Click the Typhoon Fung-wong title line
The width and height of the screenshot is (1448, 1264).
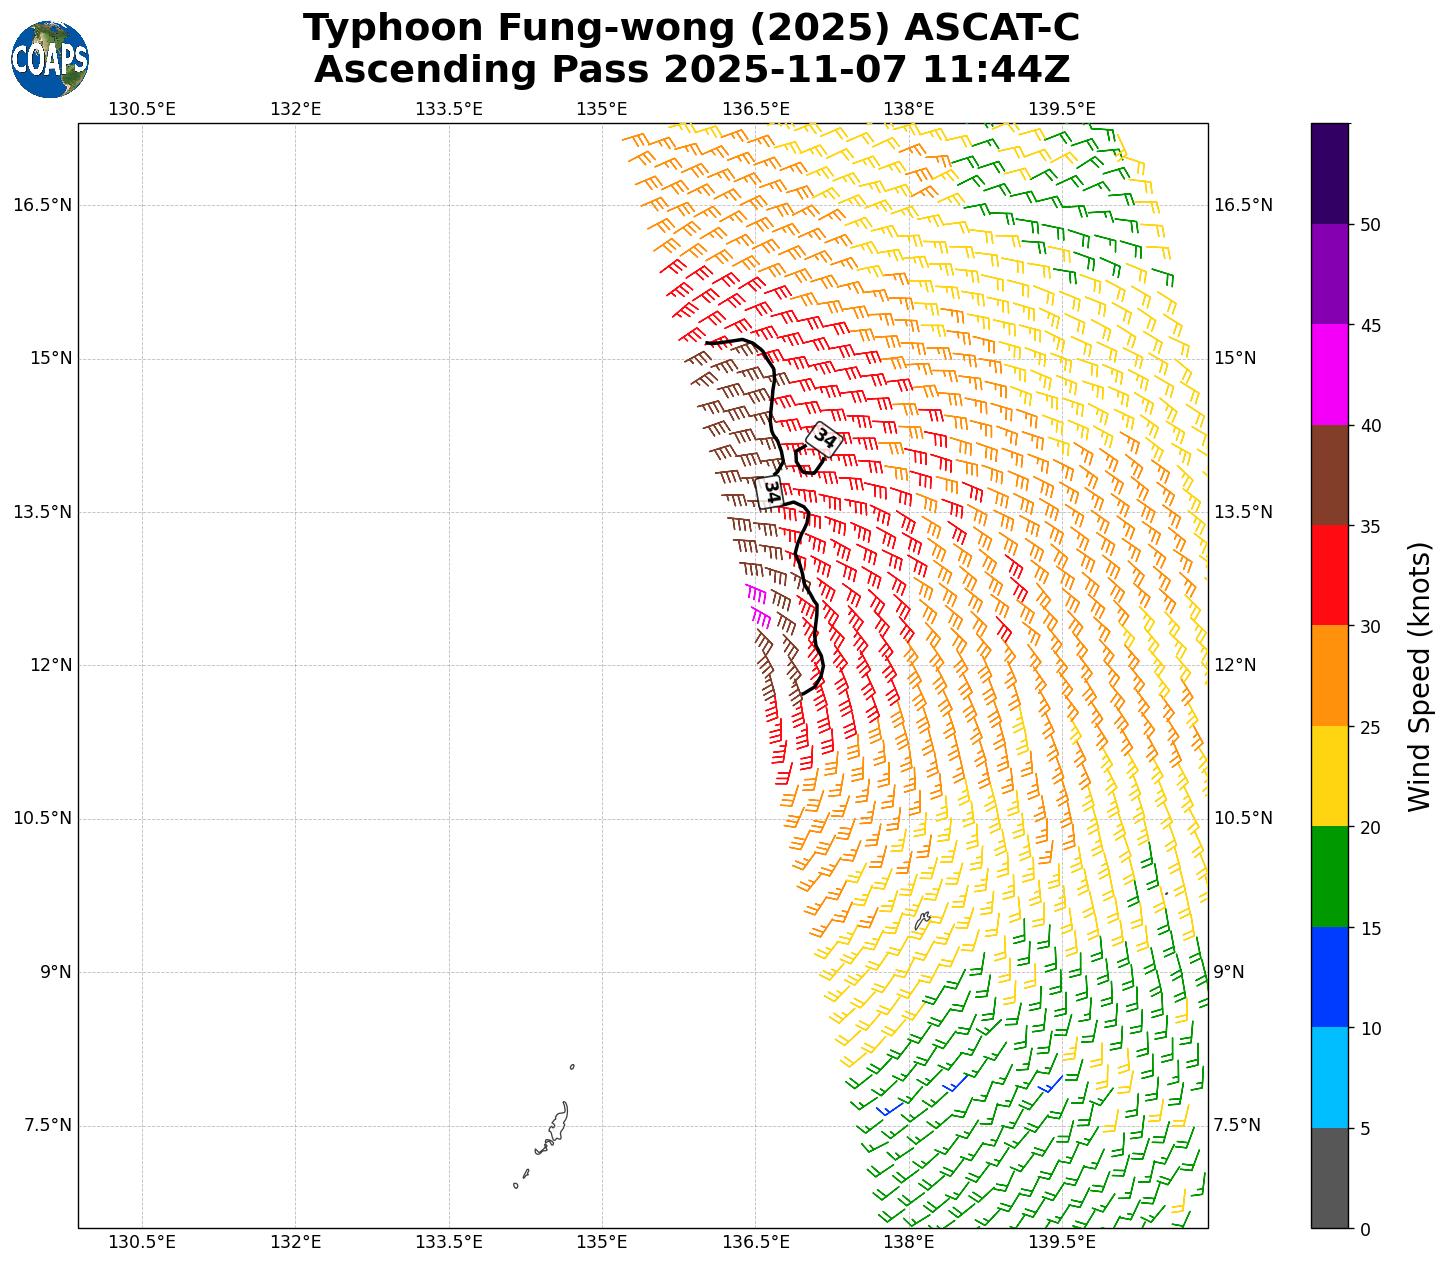pos(691,28)
